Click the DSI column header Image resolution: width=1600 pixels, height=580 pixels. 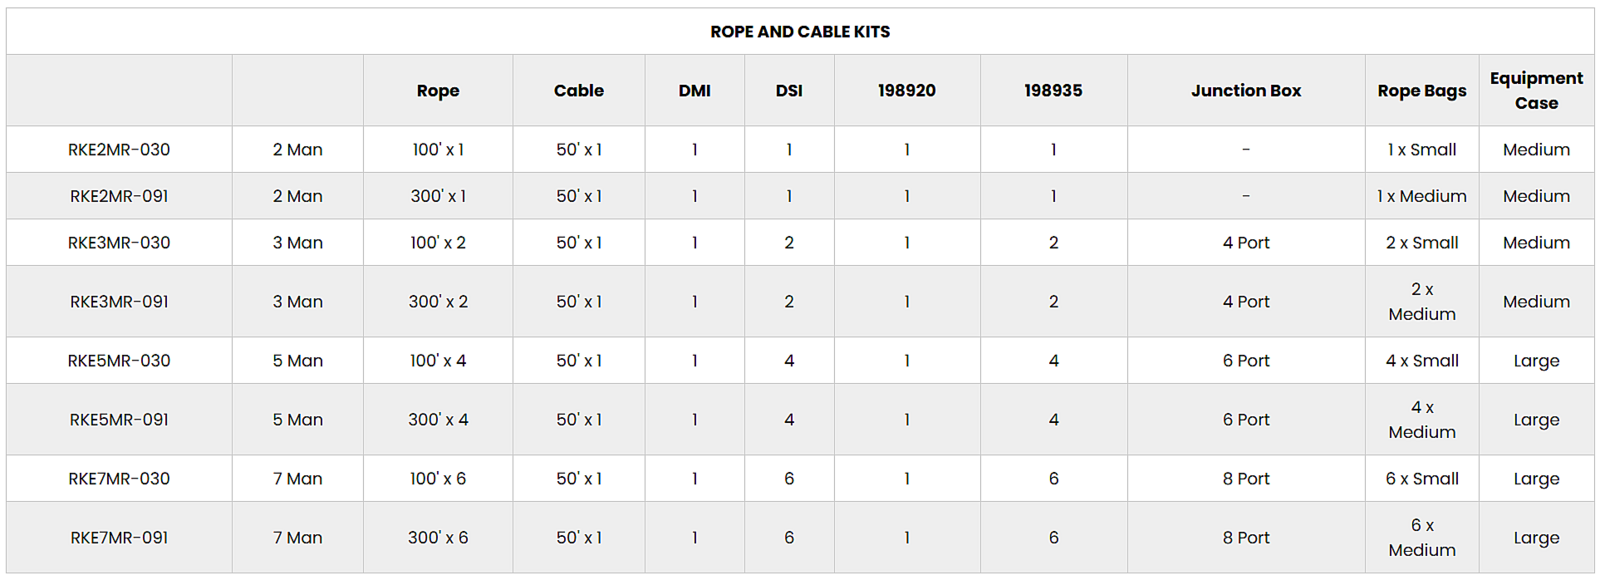[x=789, y=91]
